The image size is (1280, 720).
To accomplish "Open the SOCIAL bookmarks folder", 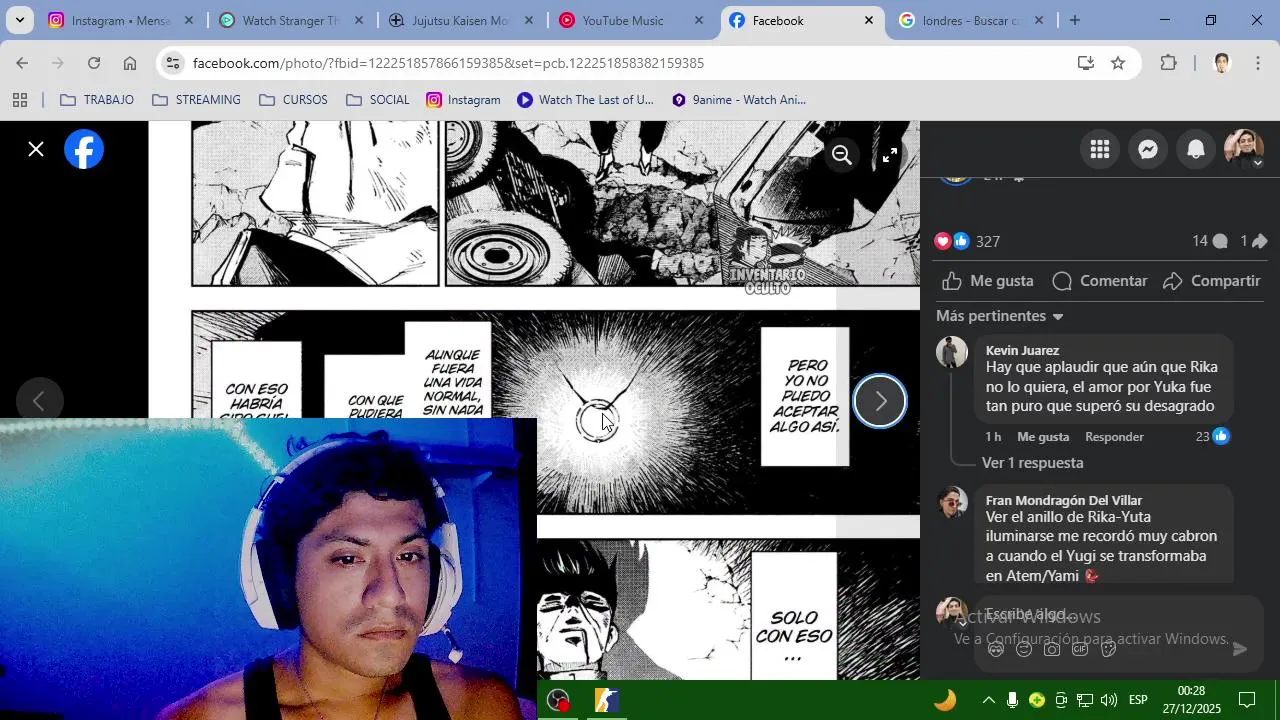I will pos(378,100).
